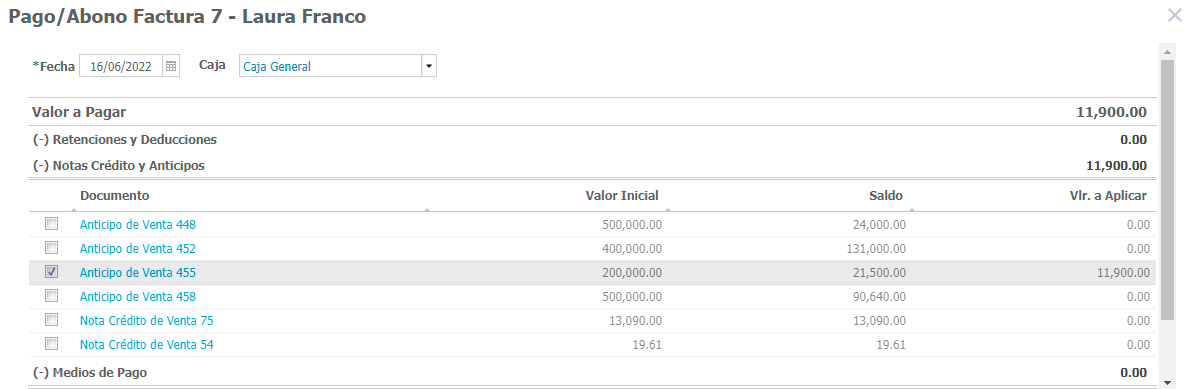This screenshot has width=1185, height=389.
Task: Open the Nota Crédito de Venta 54 link
Action: point(147,344)
